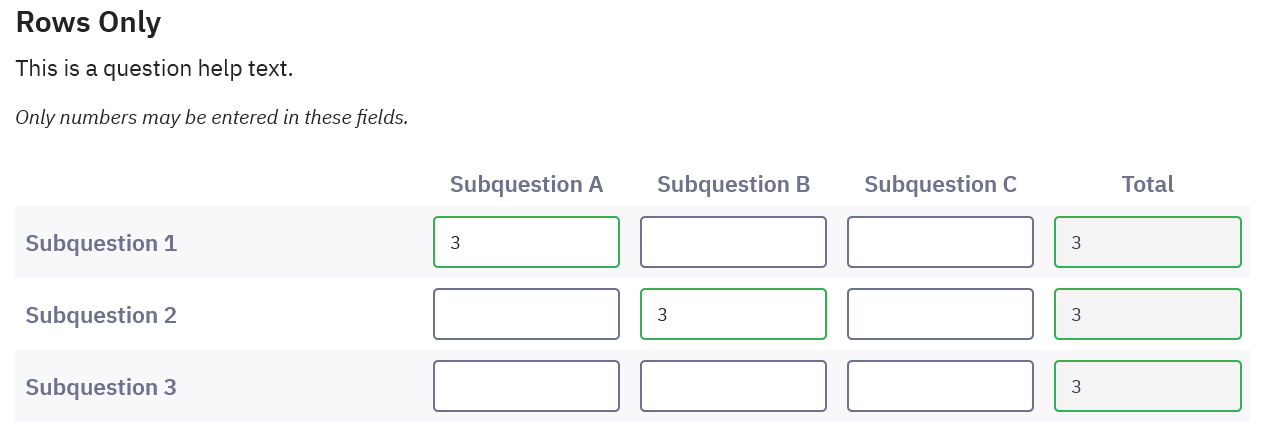Focus Subquestion 3 Subquestion C empty field
Image resolution: width=1266 pixels, height=442 pixels.
(x=940, y=386)
